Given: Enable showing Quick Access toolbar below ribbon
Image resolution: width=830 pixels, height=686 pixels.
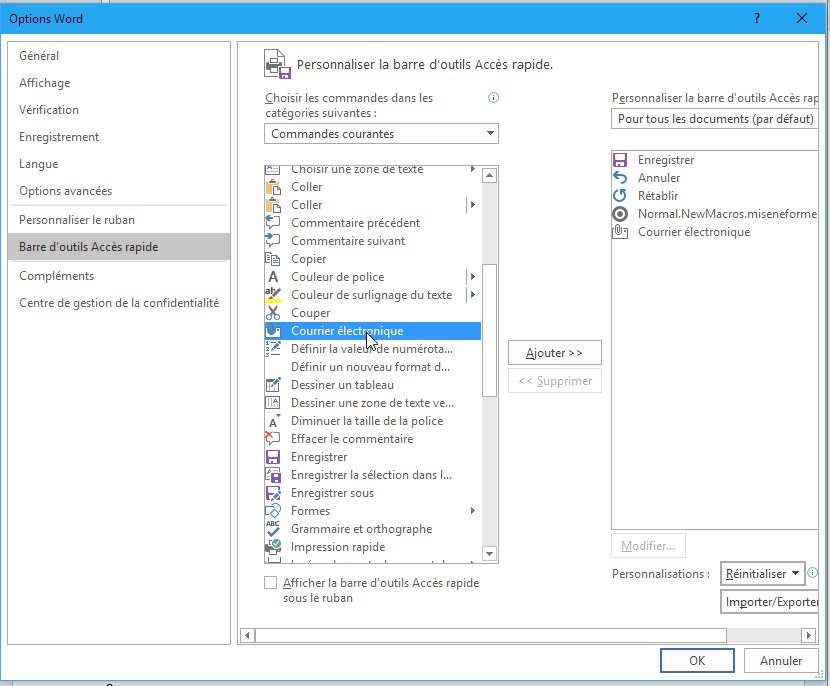Looking at the screenshot, I should [x=270, y=583].
